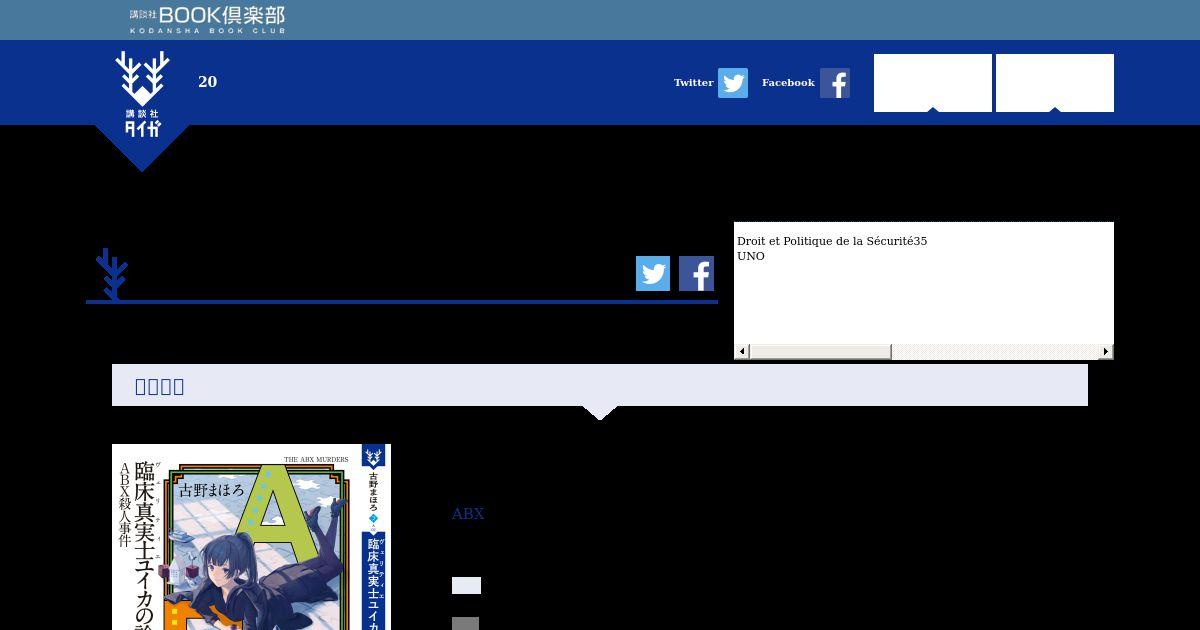Click the left arrow of the horizontal scrollbar

point(742,351)
